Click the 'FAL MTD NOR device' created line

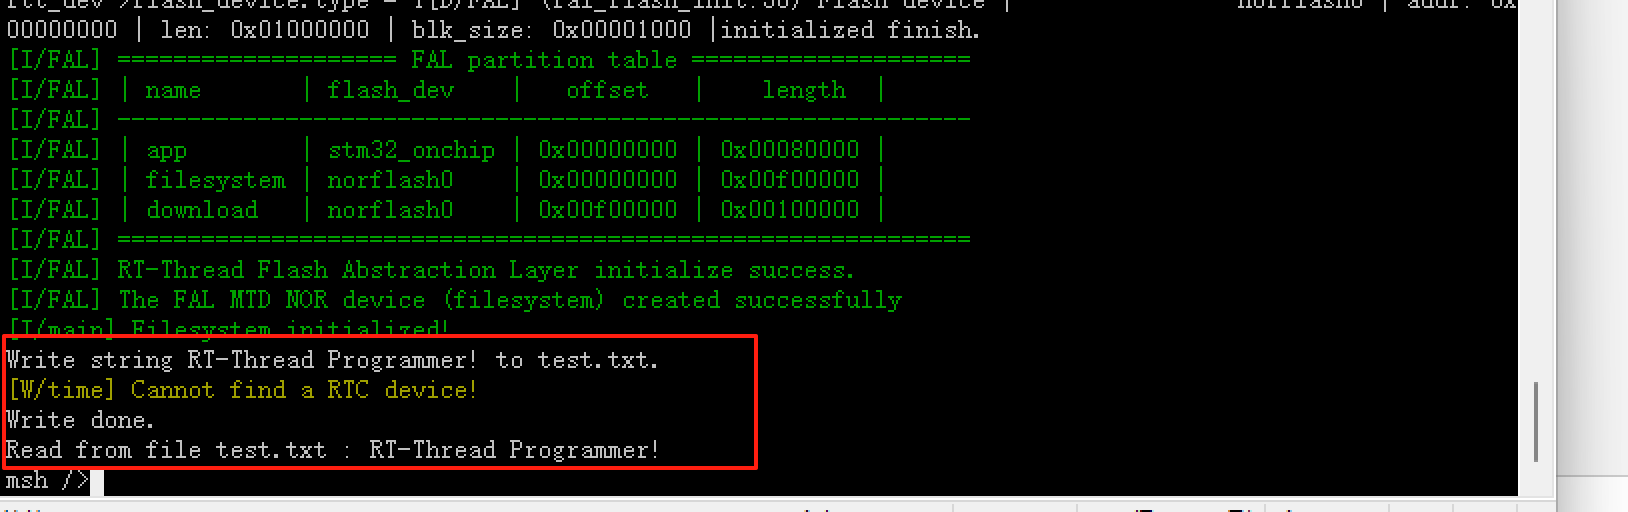pyautogui.click(x=510, y=300)
